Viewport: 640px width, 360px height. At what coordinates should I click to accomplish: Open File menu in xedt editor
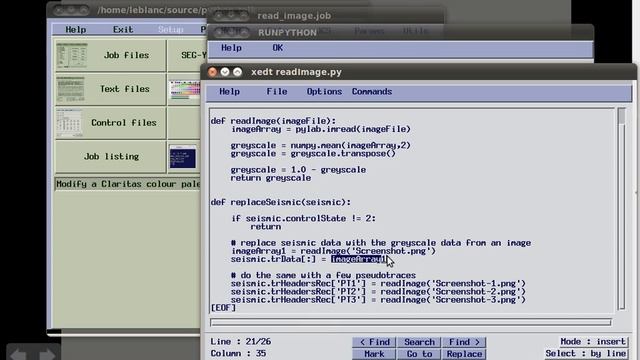(x=277, y=91)
